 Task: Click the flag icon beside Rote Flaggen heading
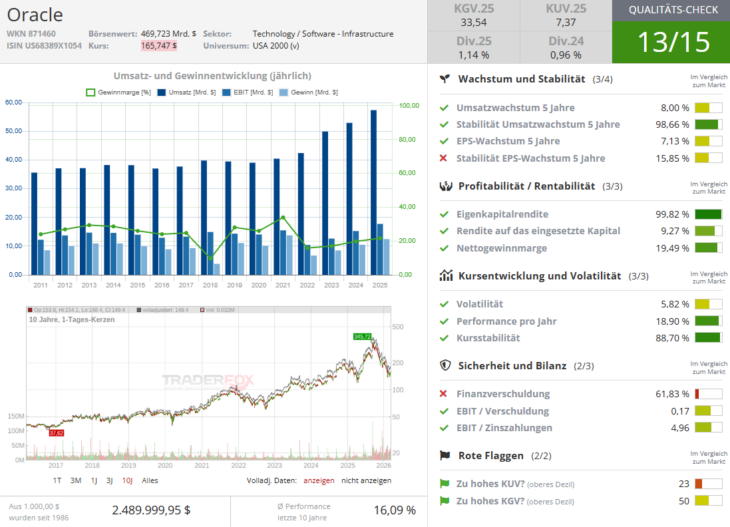(x=445, y=456)
